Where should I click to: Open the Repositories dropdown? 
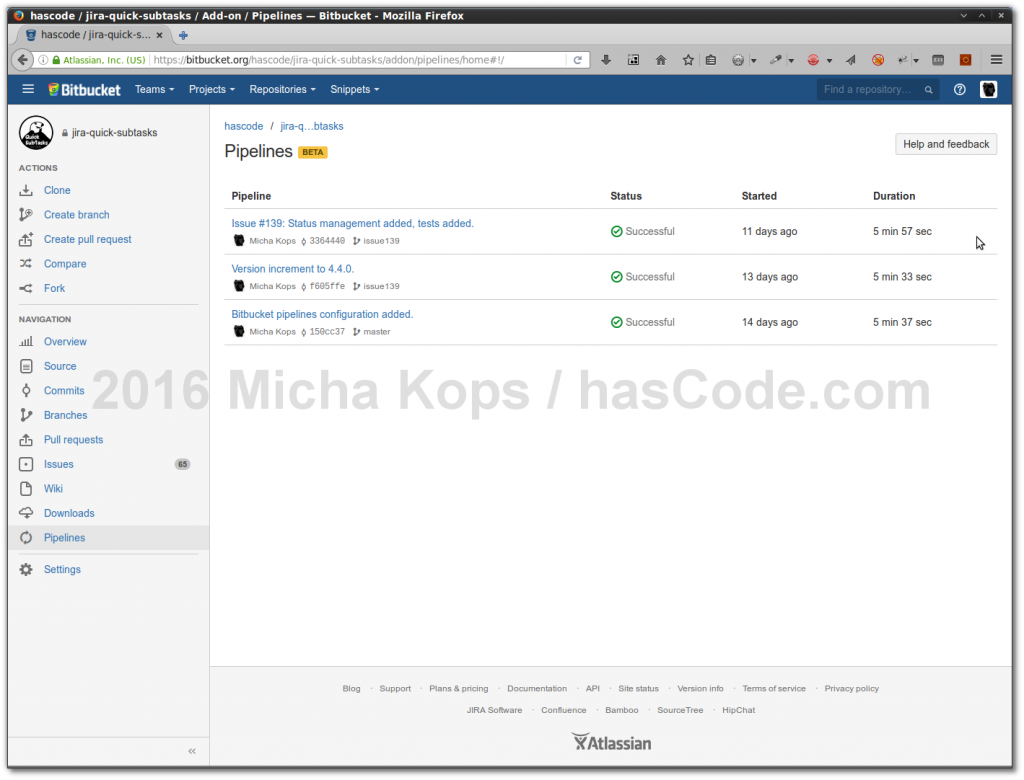click(282, 89)
